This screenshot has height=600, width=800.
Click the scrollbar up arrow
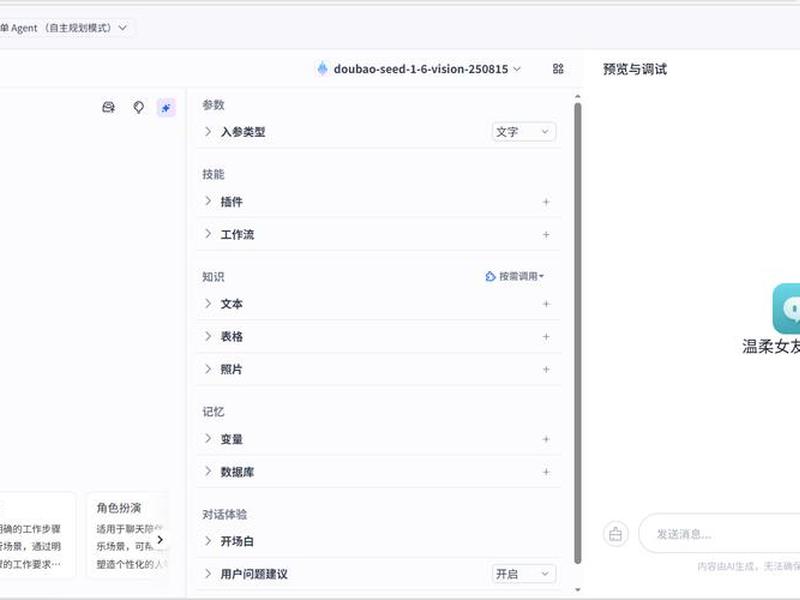tap(578, 96)
